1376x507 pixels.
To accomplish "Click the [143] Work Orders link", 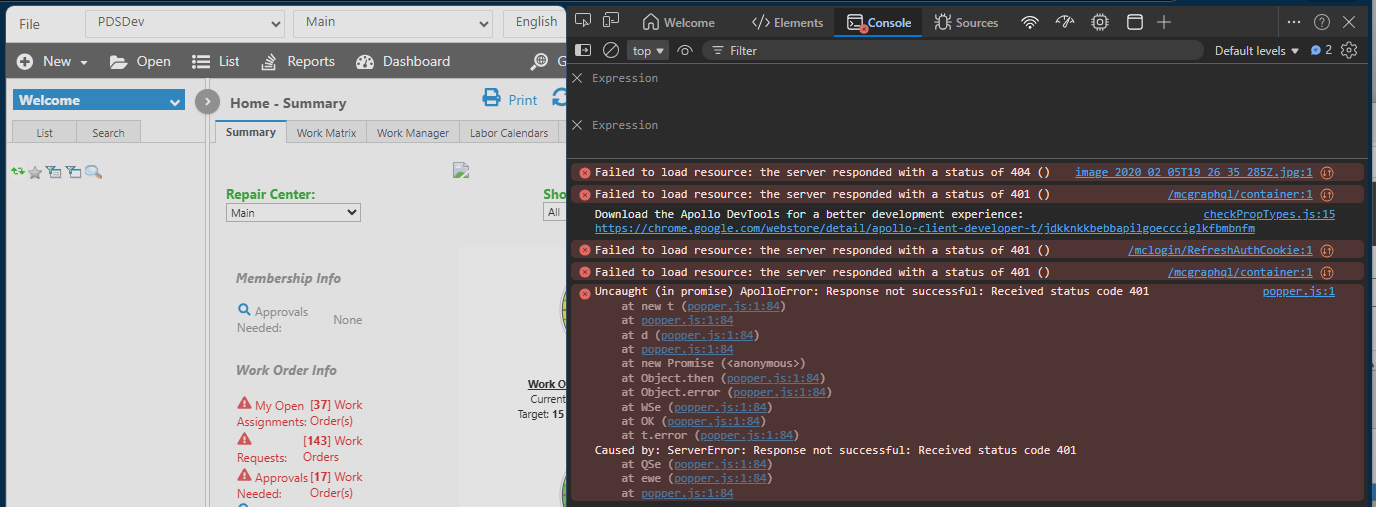I will point(333,449).
